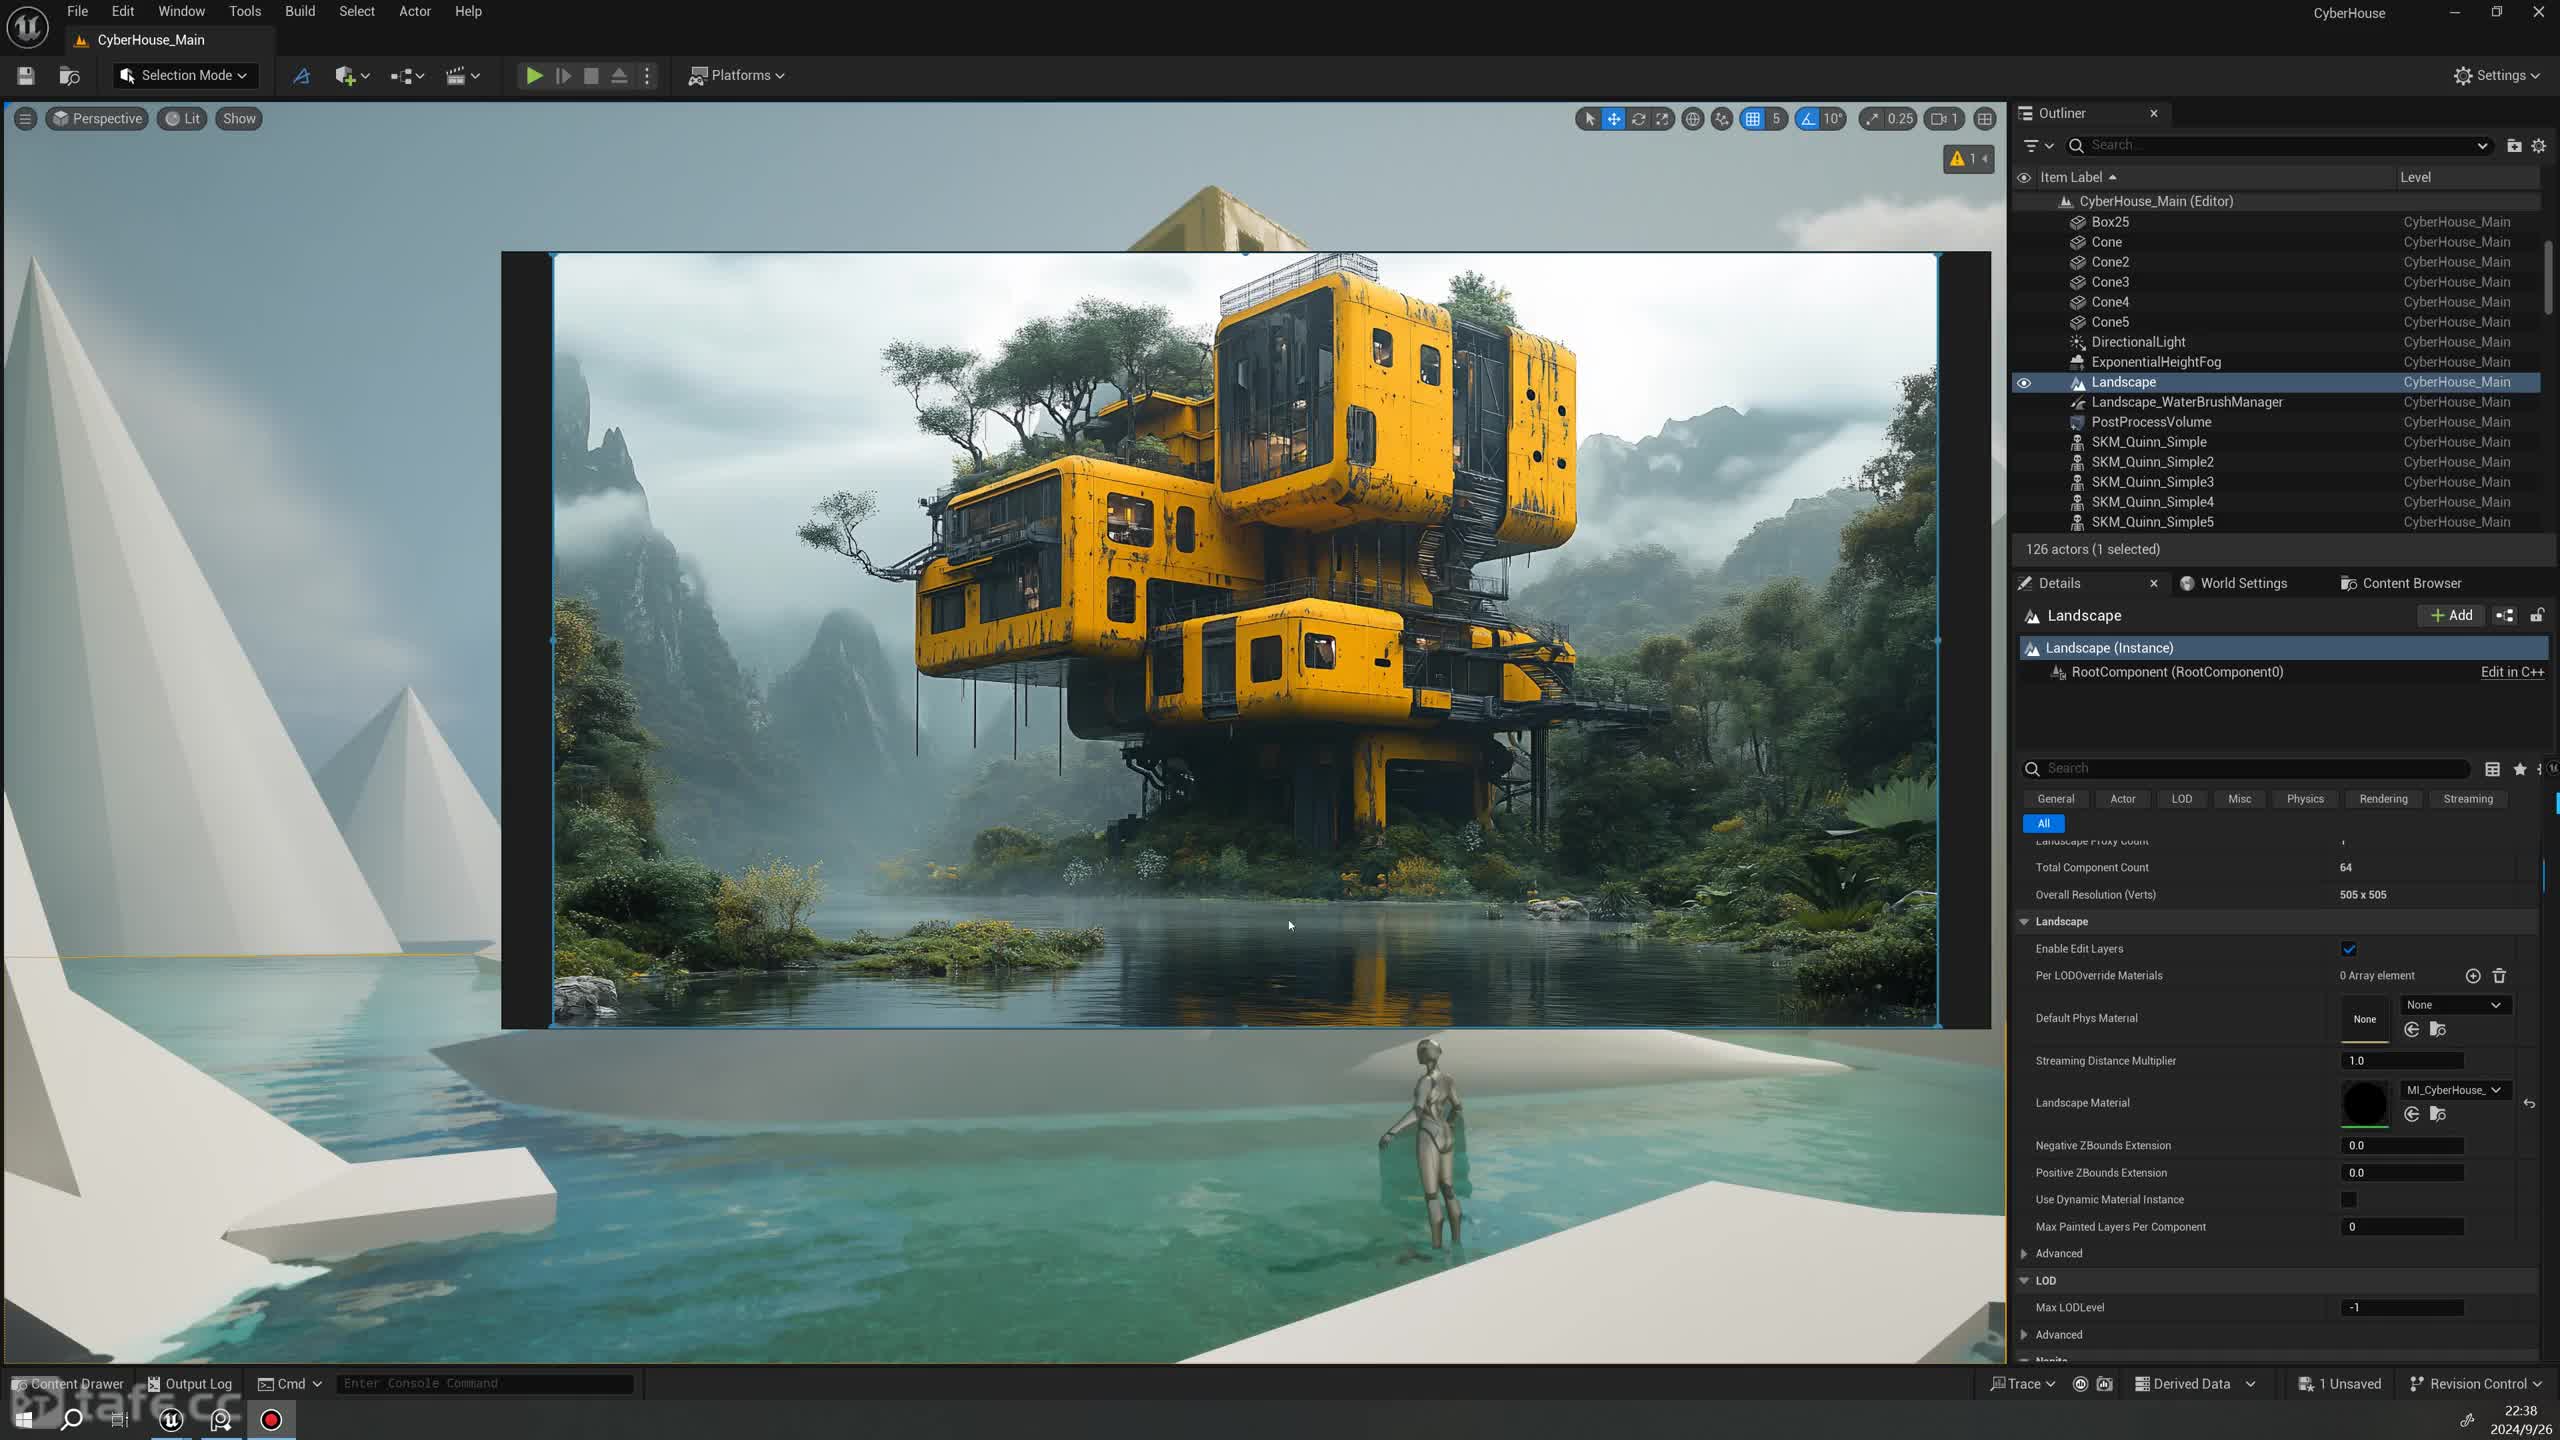This screenshot has height=1440, width=2560.
Task: Save the current level with the floppy icon
Action: (x=26, y=75)
